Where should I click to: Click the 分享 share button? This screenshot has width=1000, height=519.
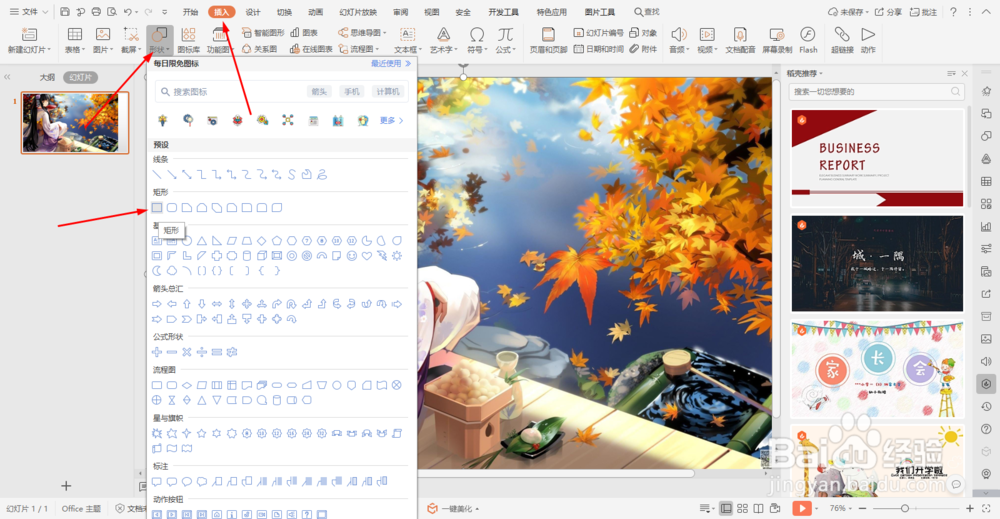pyautogui.click(x=888, y=11)
